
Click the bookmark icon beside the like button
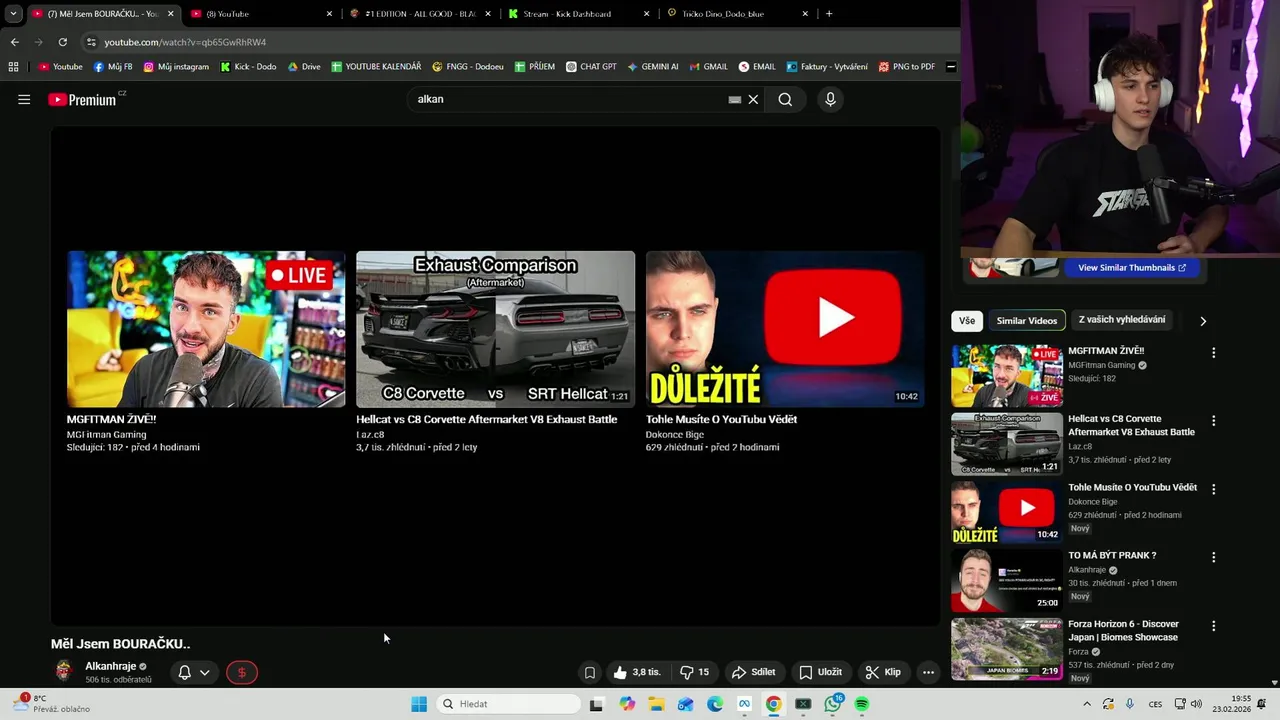[x=590, y=672]
